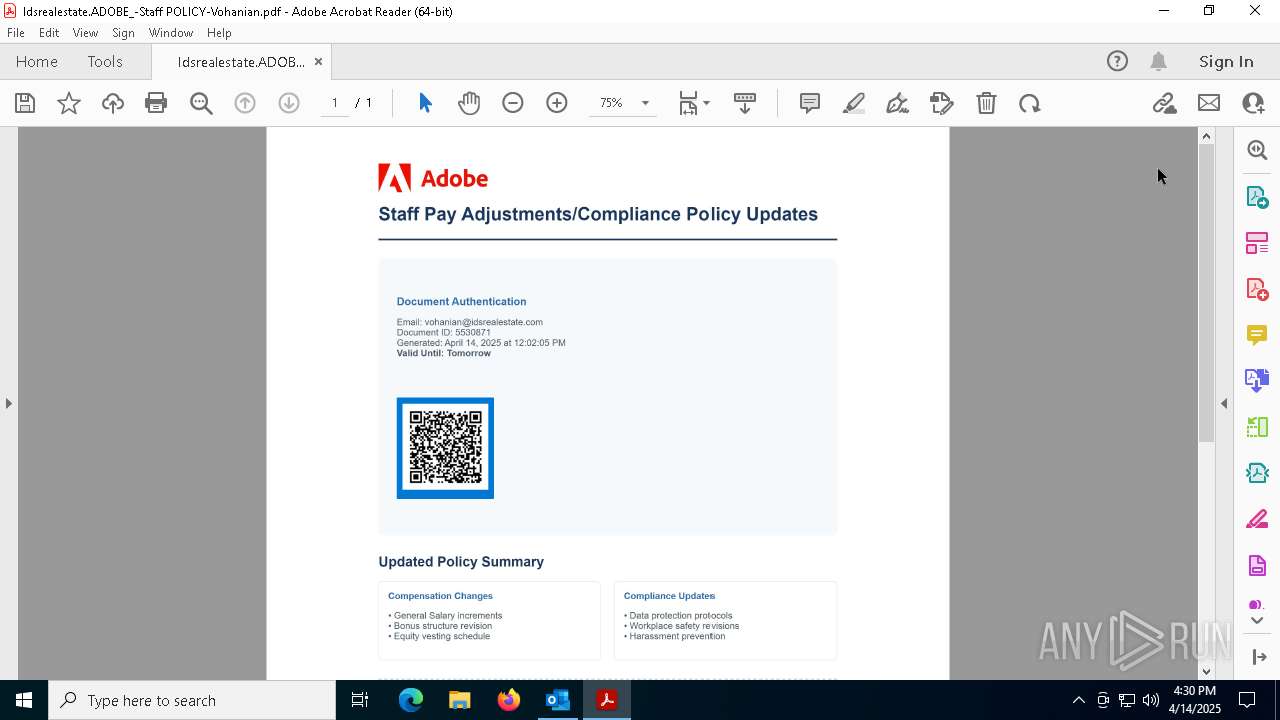
Task: Open the Find text search tool
Action: pyautogui.click(x=201, y=103)
